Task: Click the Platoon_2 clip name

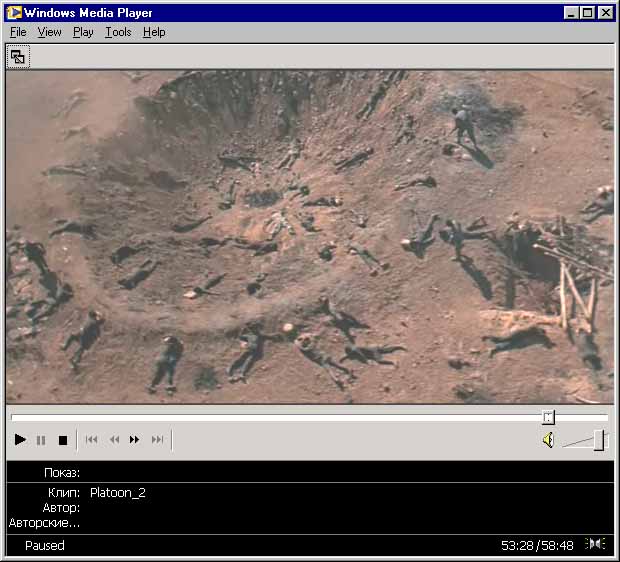Action: coord(118,493)
